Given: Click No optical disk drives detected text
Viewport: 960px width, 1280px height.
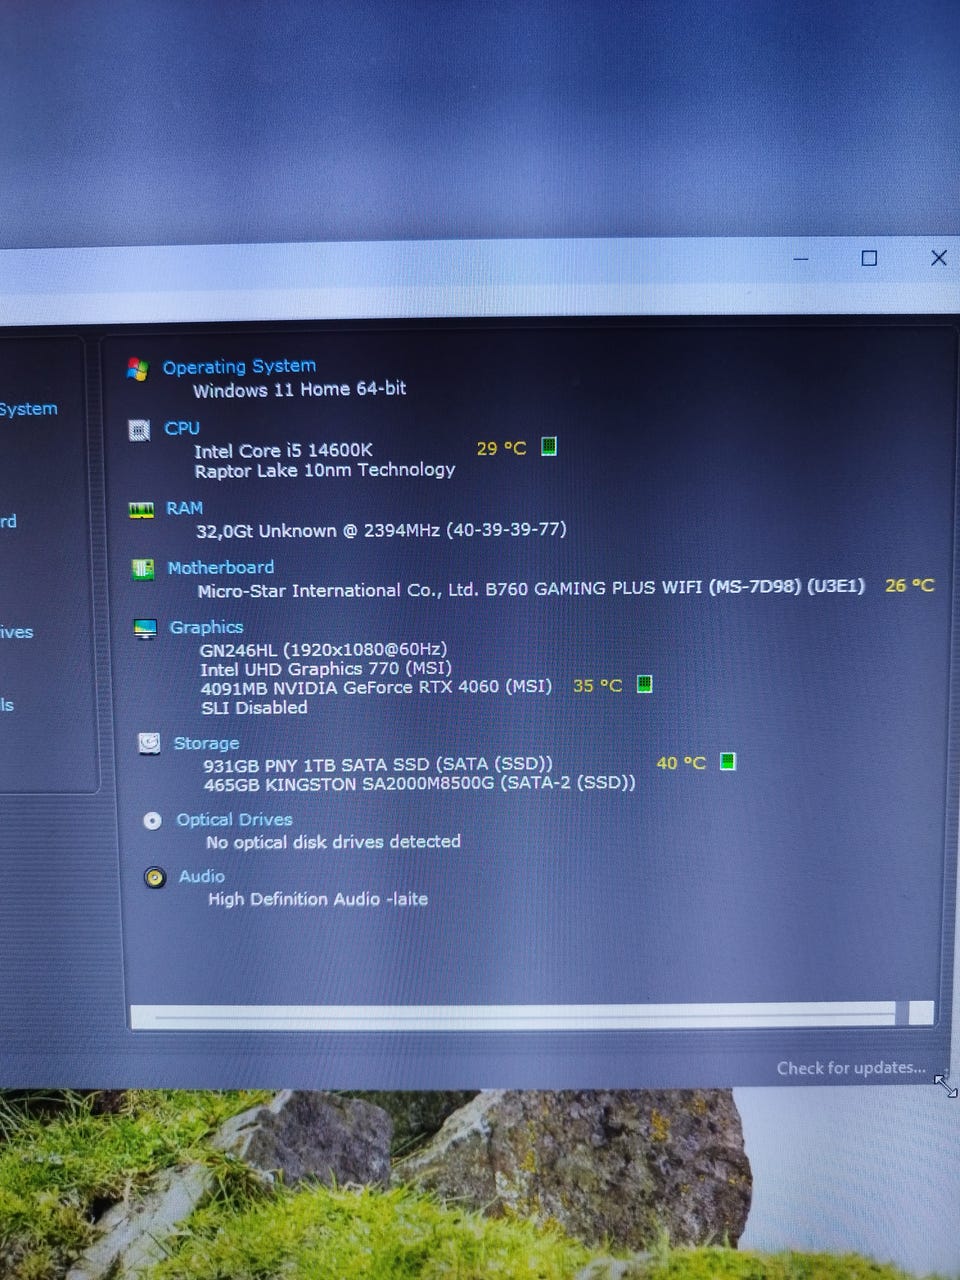Looking at the screenshot, I should 333,842.
